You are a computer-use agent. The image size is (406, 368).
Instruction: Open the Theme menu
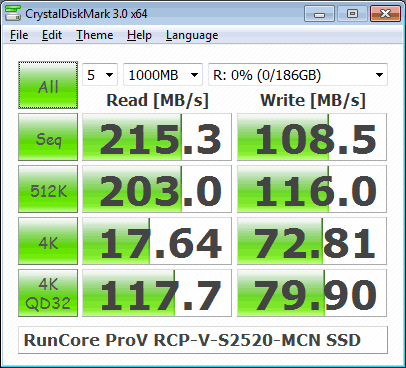pyautogui.click(x=94, y=35)
